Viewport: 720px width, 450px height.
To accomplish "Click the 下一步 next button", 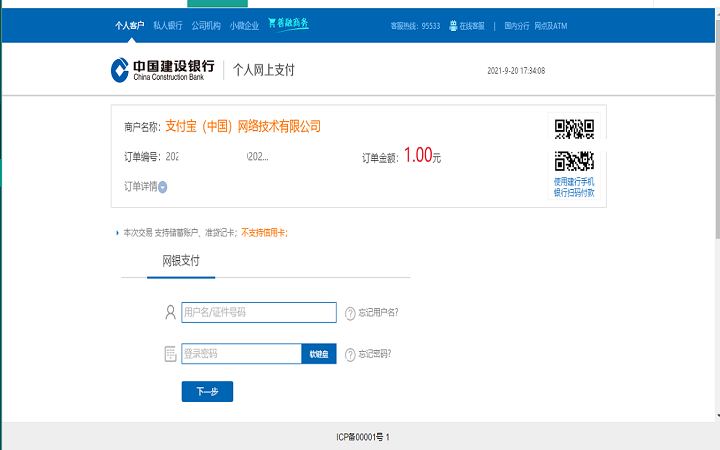I will 207,391.
